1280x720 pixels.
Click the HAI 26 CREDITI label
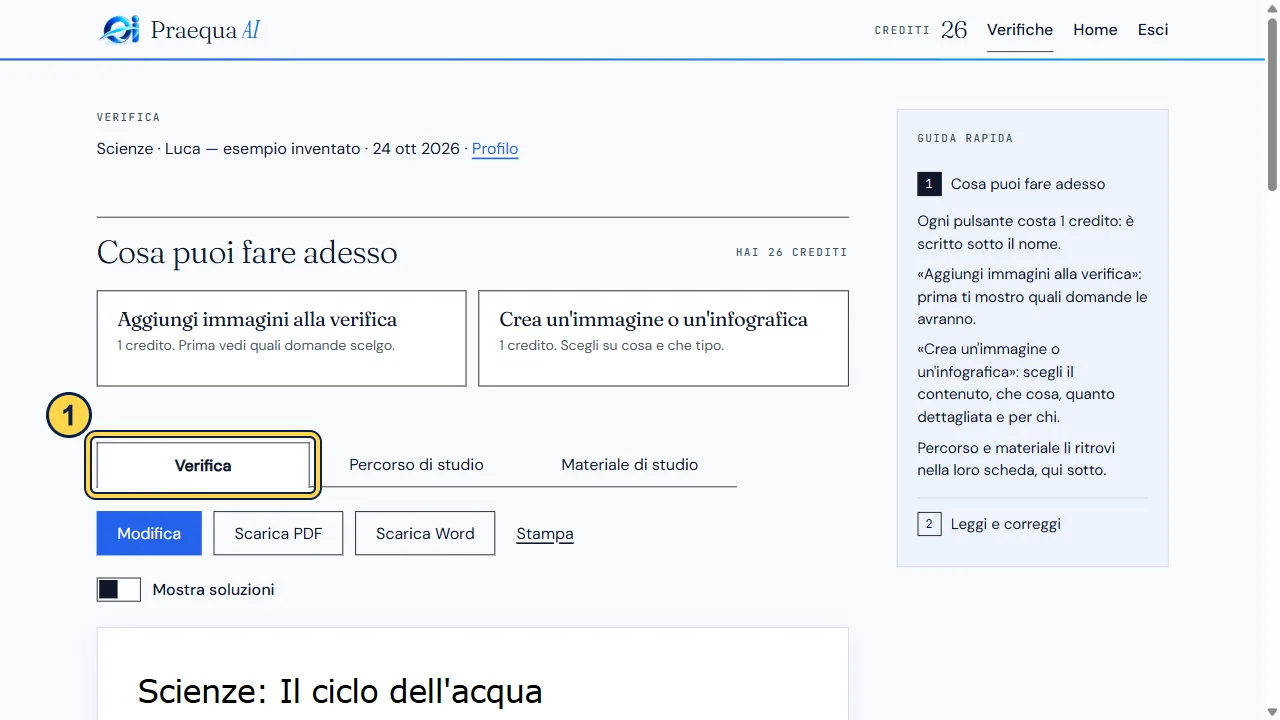(792, 253)
